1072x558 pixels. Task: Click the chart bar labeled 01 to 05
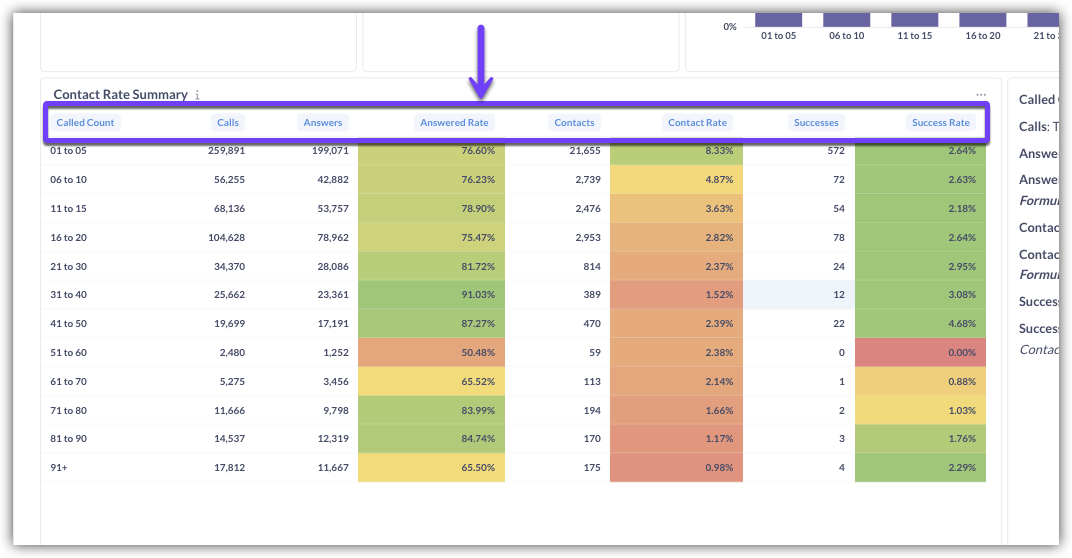[778, 19]
